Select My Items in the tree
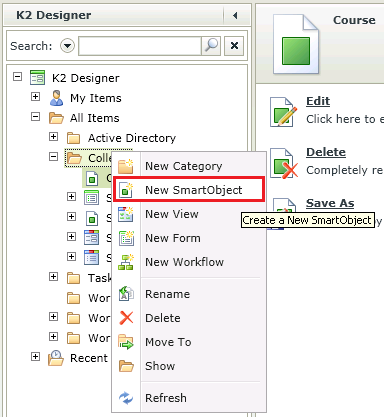 click(x=96, y=98)
